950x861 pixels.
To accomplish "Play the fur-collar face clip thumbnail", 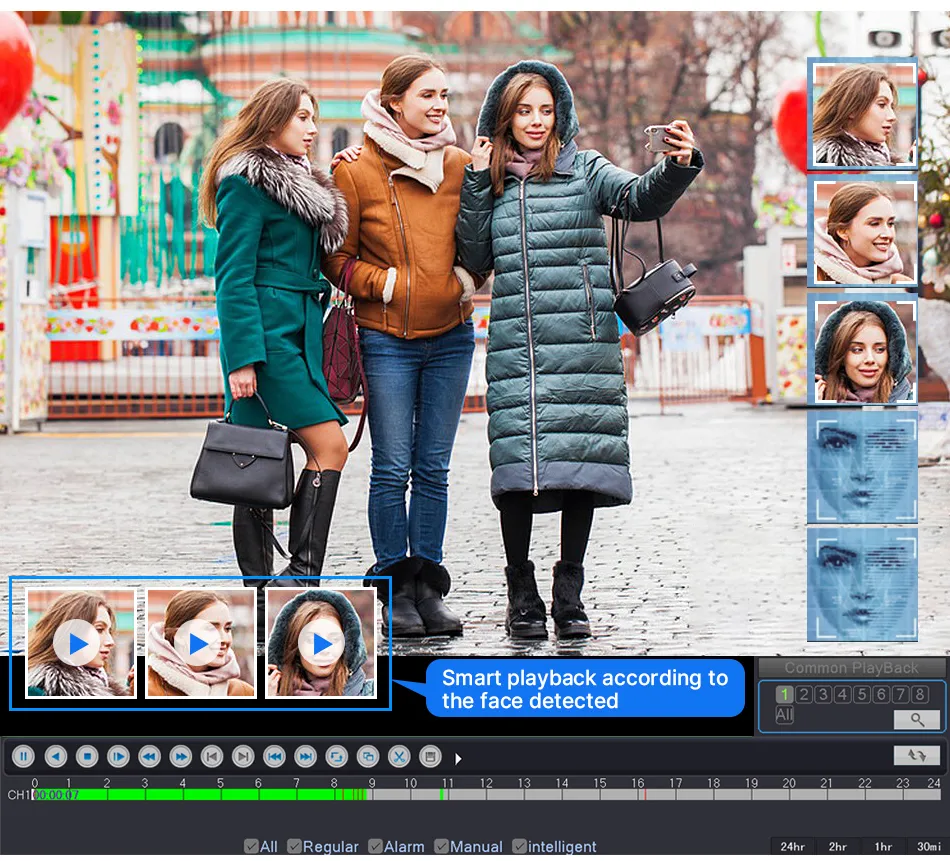I will 79,643.
